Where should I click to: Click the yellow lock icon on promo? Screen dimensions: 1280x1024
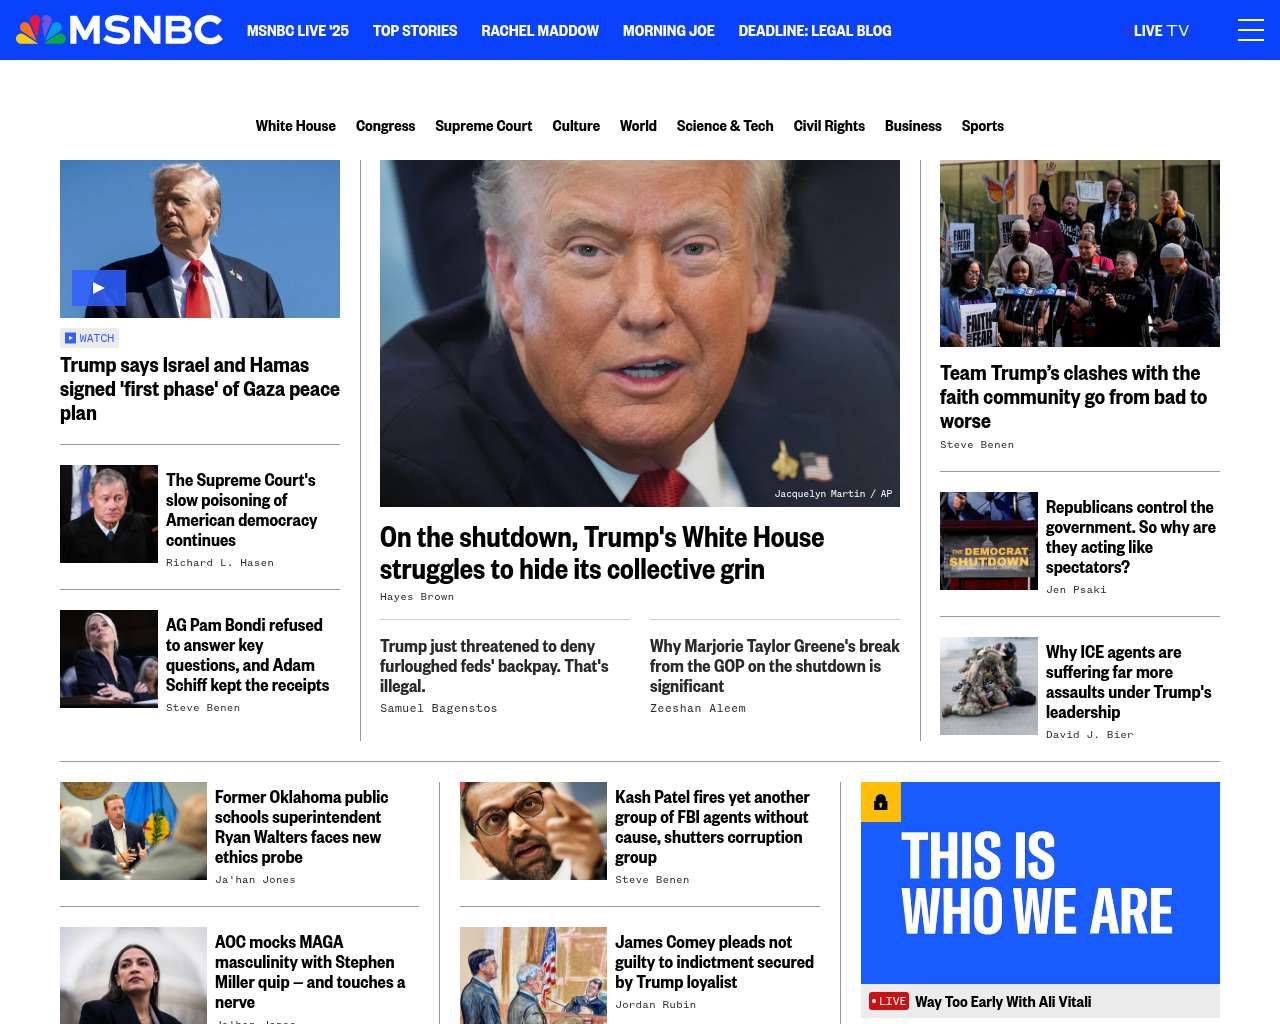[x=881, y=802]
